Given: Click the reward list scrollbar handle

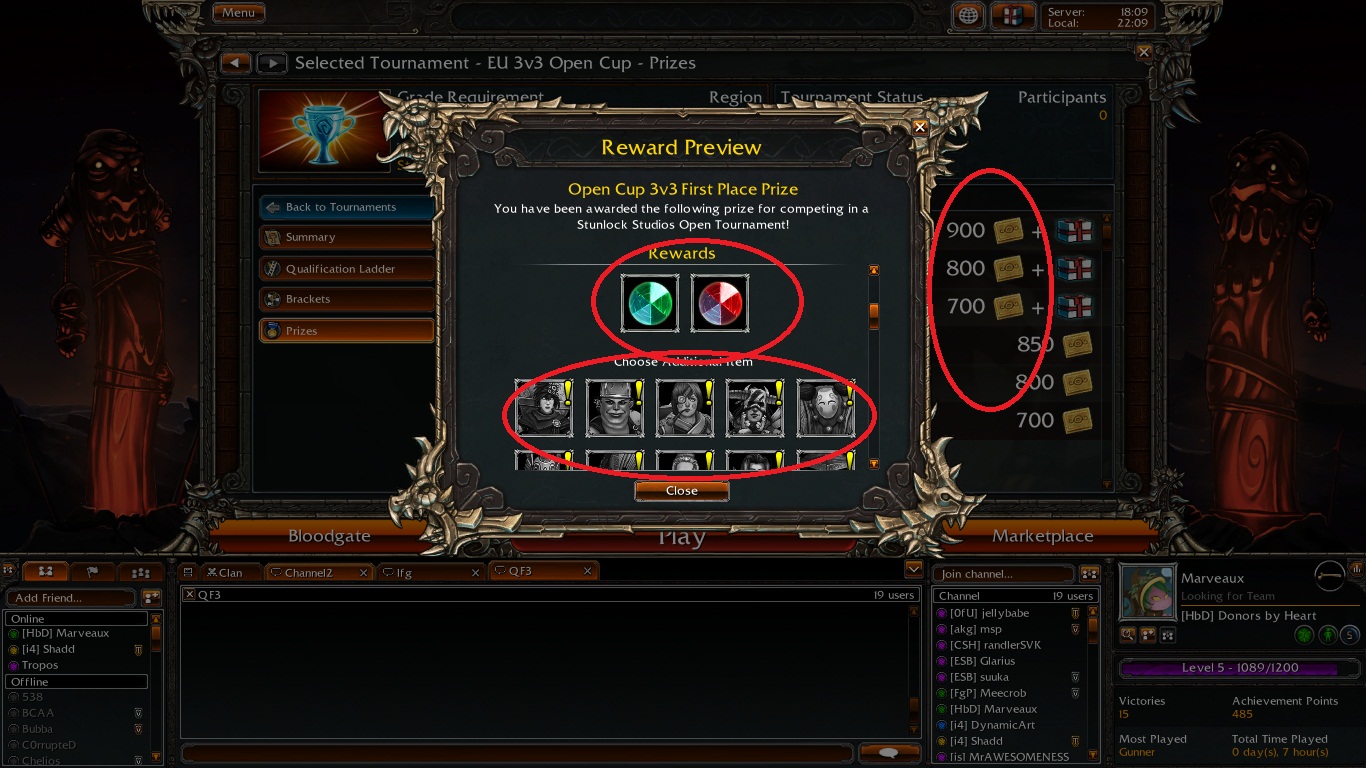Looking at the screenshot, I should [x=873, y=315].
